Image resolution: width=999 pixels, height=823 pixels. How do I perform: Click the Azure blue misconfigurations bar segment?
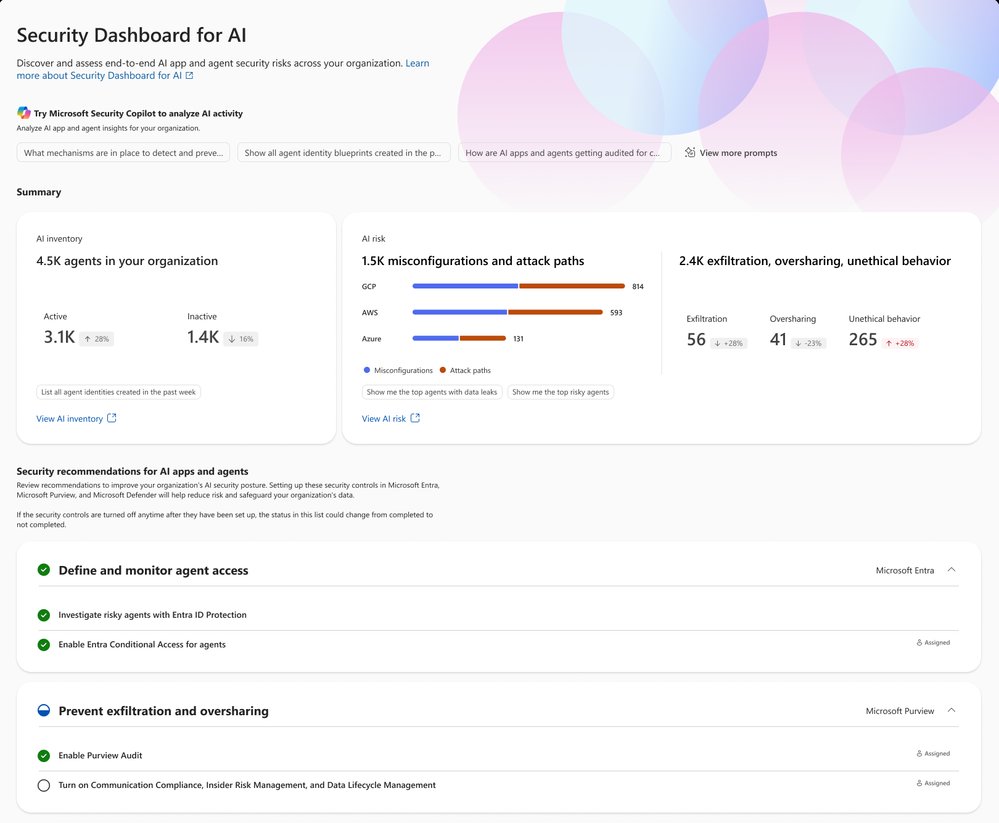[x=436, y=338]
